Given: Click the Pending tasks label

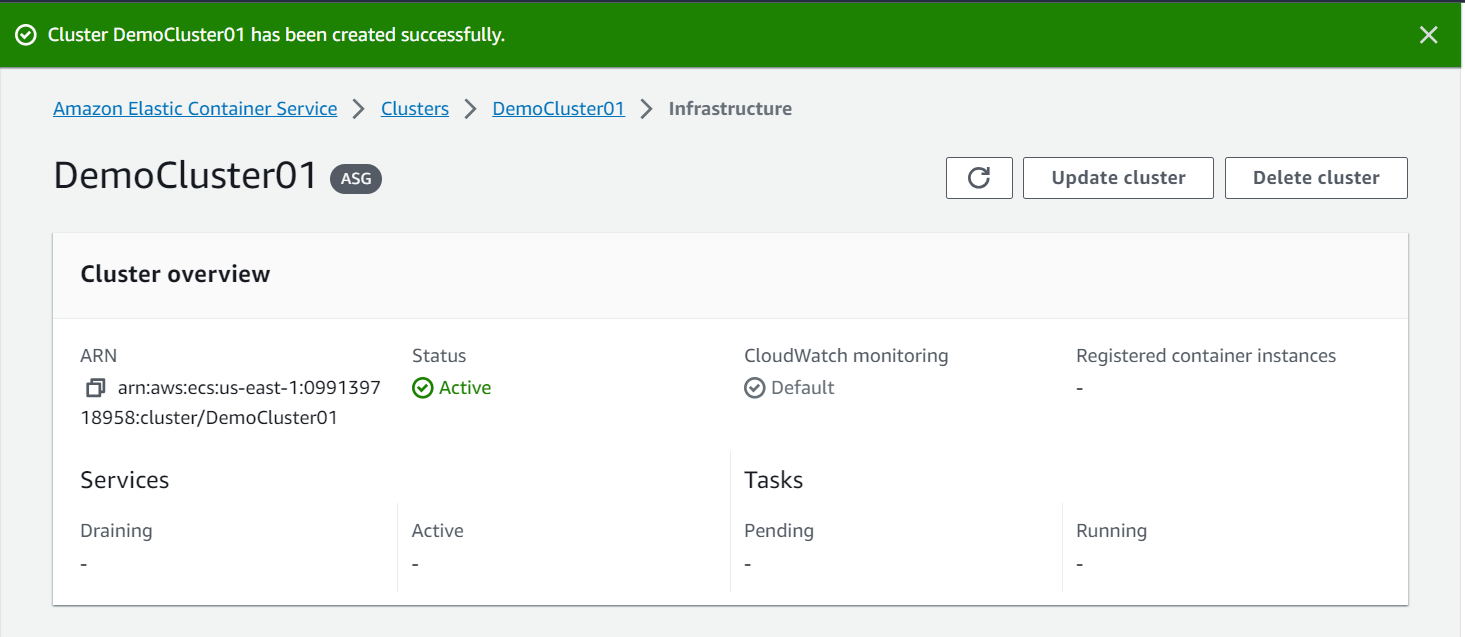Looking at the screenshot, I should pos(779,531).
